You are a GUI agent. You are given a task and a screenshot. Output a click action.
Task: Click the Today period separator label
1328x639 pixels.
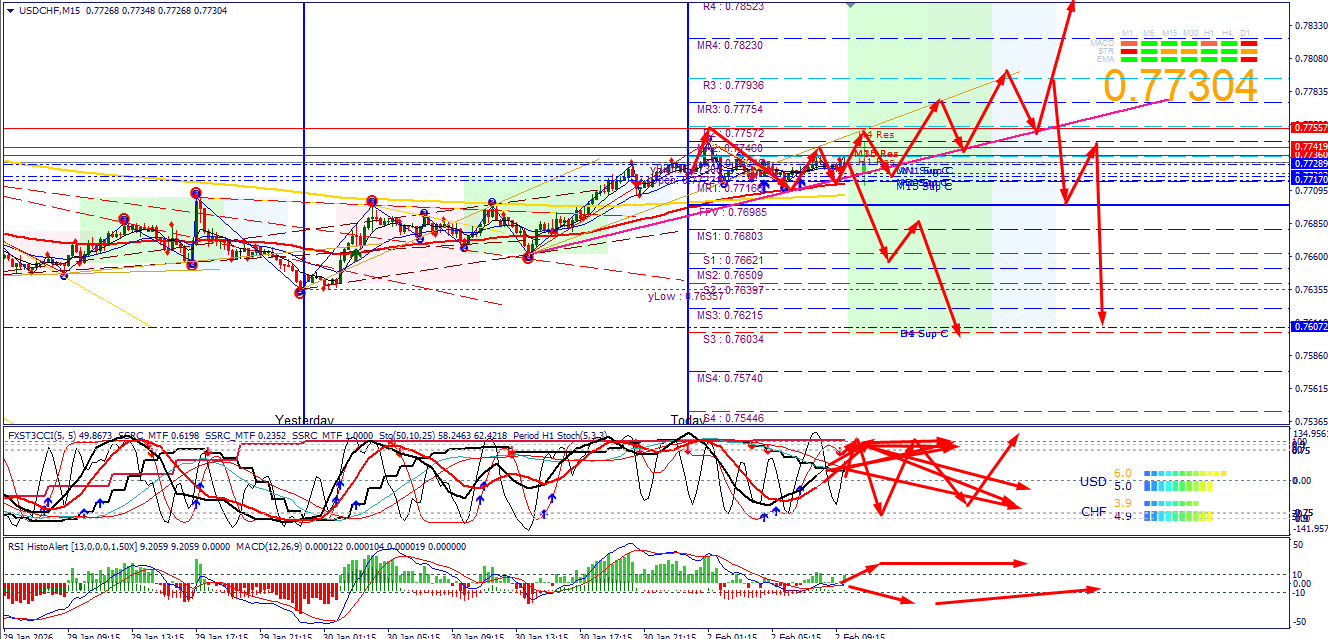(x=688, y=420)
